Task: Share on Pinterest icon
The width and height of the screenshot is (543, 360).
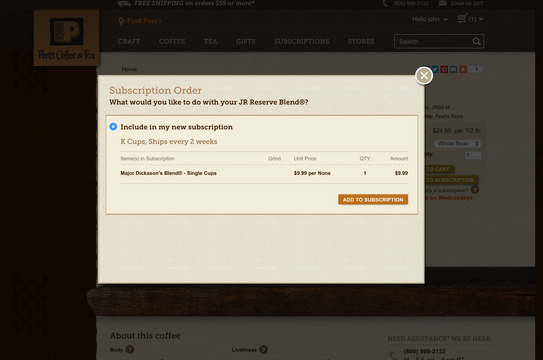Action: [444, 70]
